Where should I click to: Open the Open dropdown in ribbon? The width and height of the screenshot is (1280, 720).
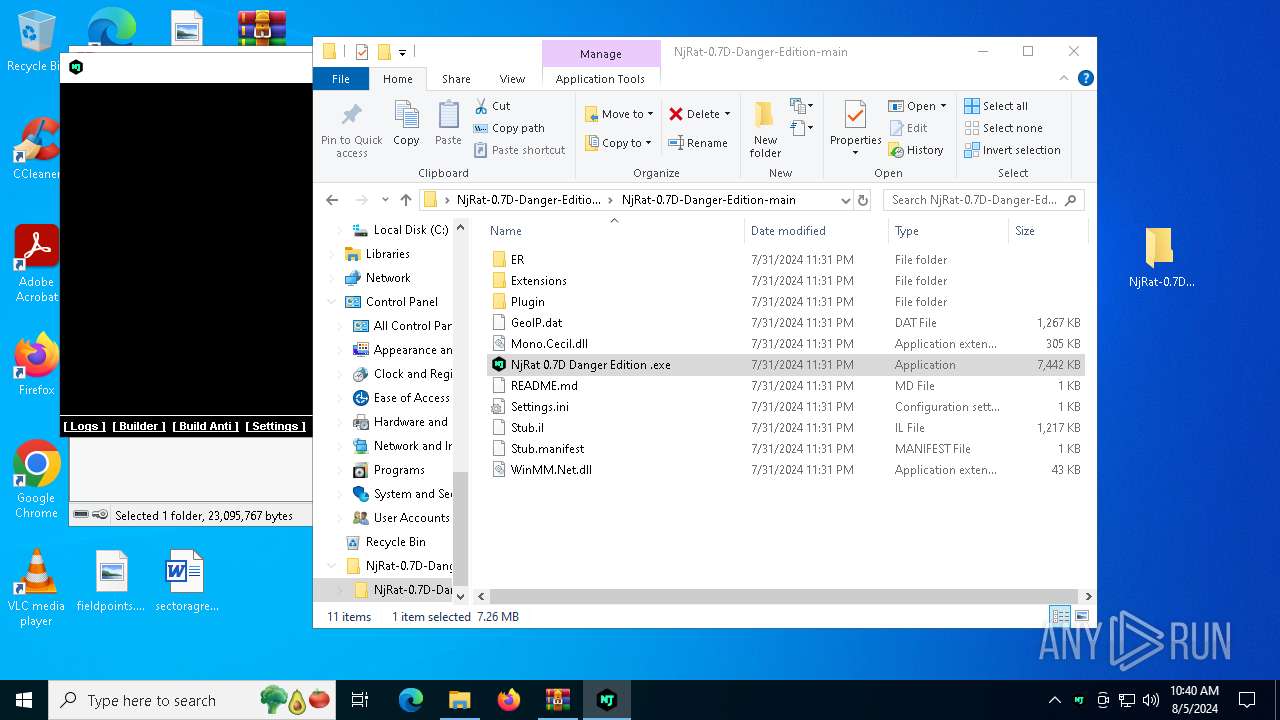(917, 106)
